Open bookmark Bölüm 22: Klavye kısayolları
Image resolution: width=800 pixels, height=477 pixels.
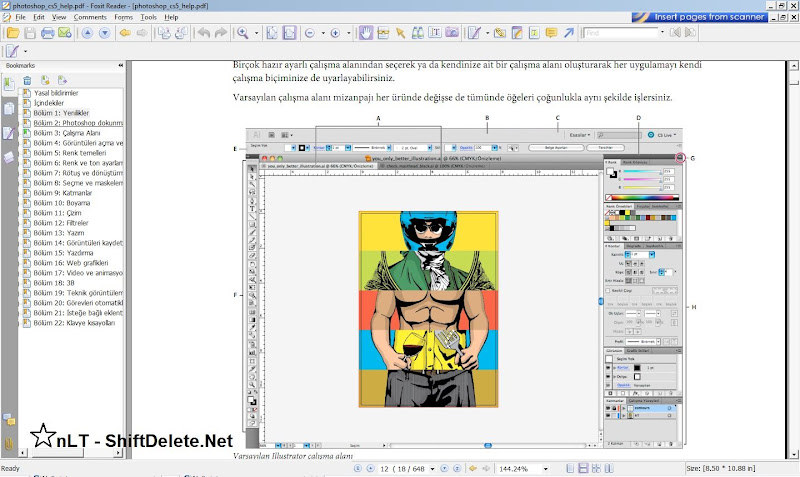(74, 323)
